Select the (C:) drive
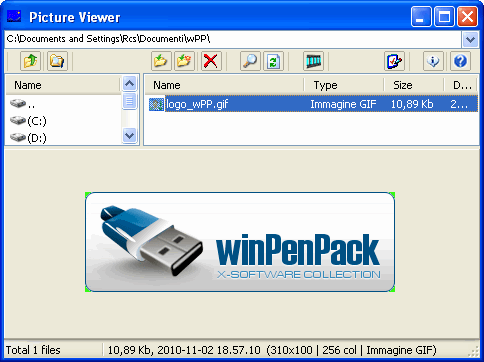The image size is (484, 362). (x=28, y=121)
